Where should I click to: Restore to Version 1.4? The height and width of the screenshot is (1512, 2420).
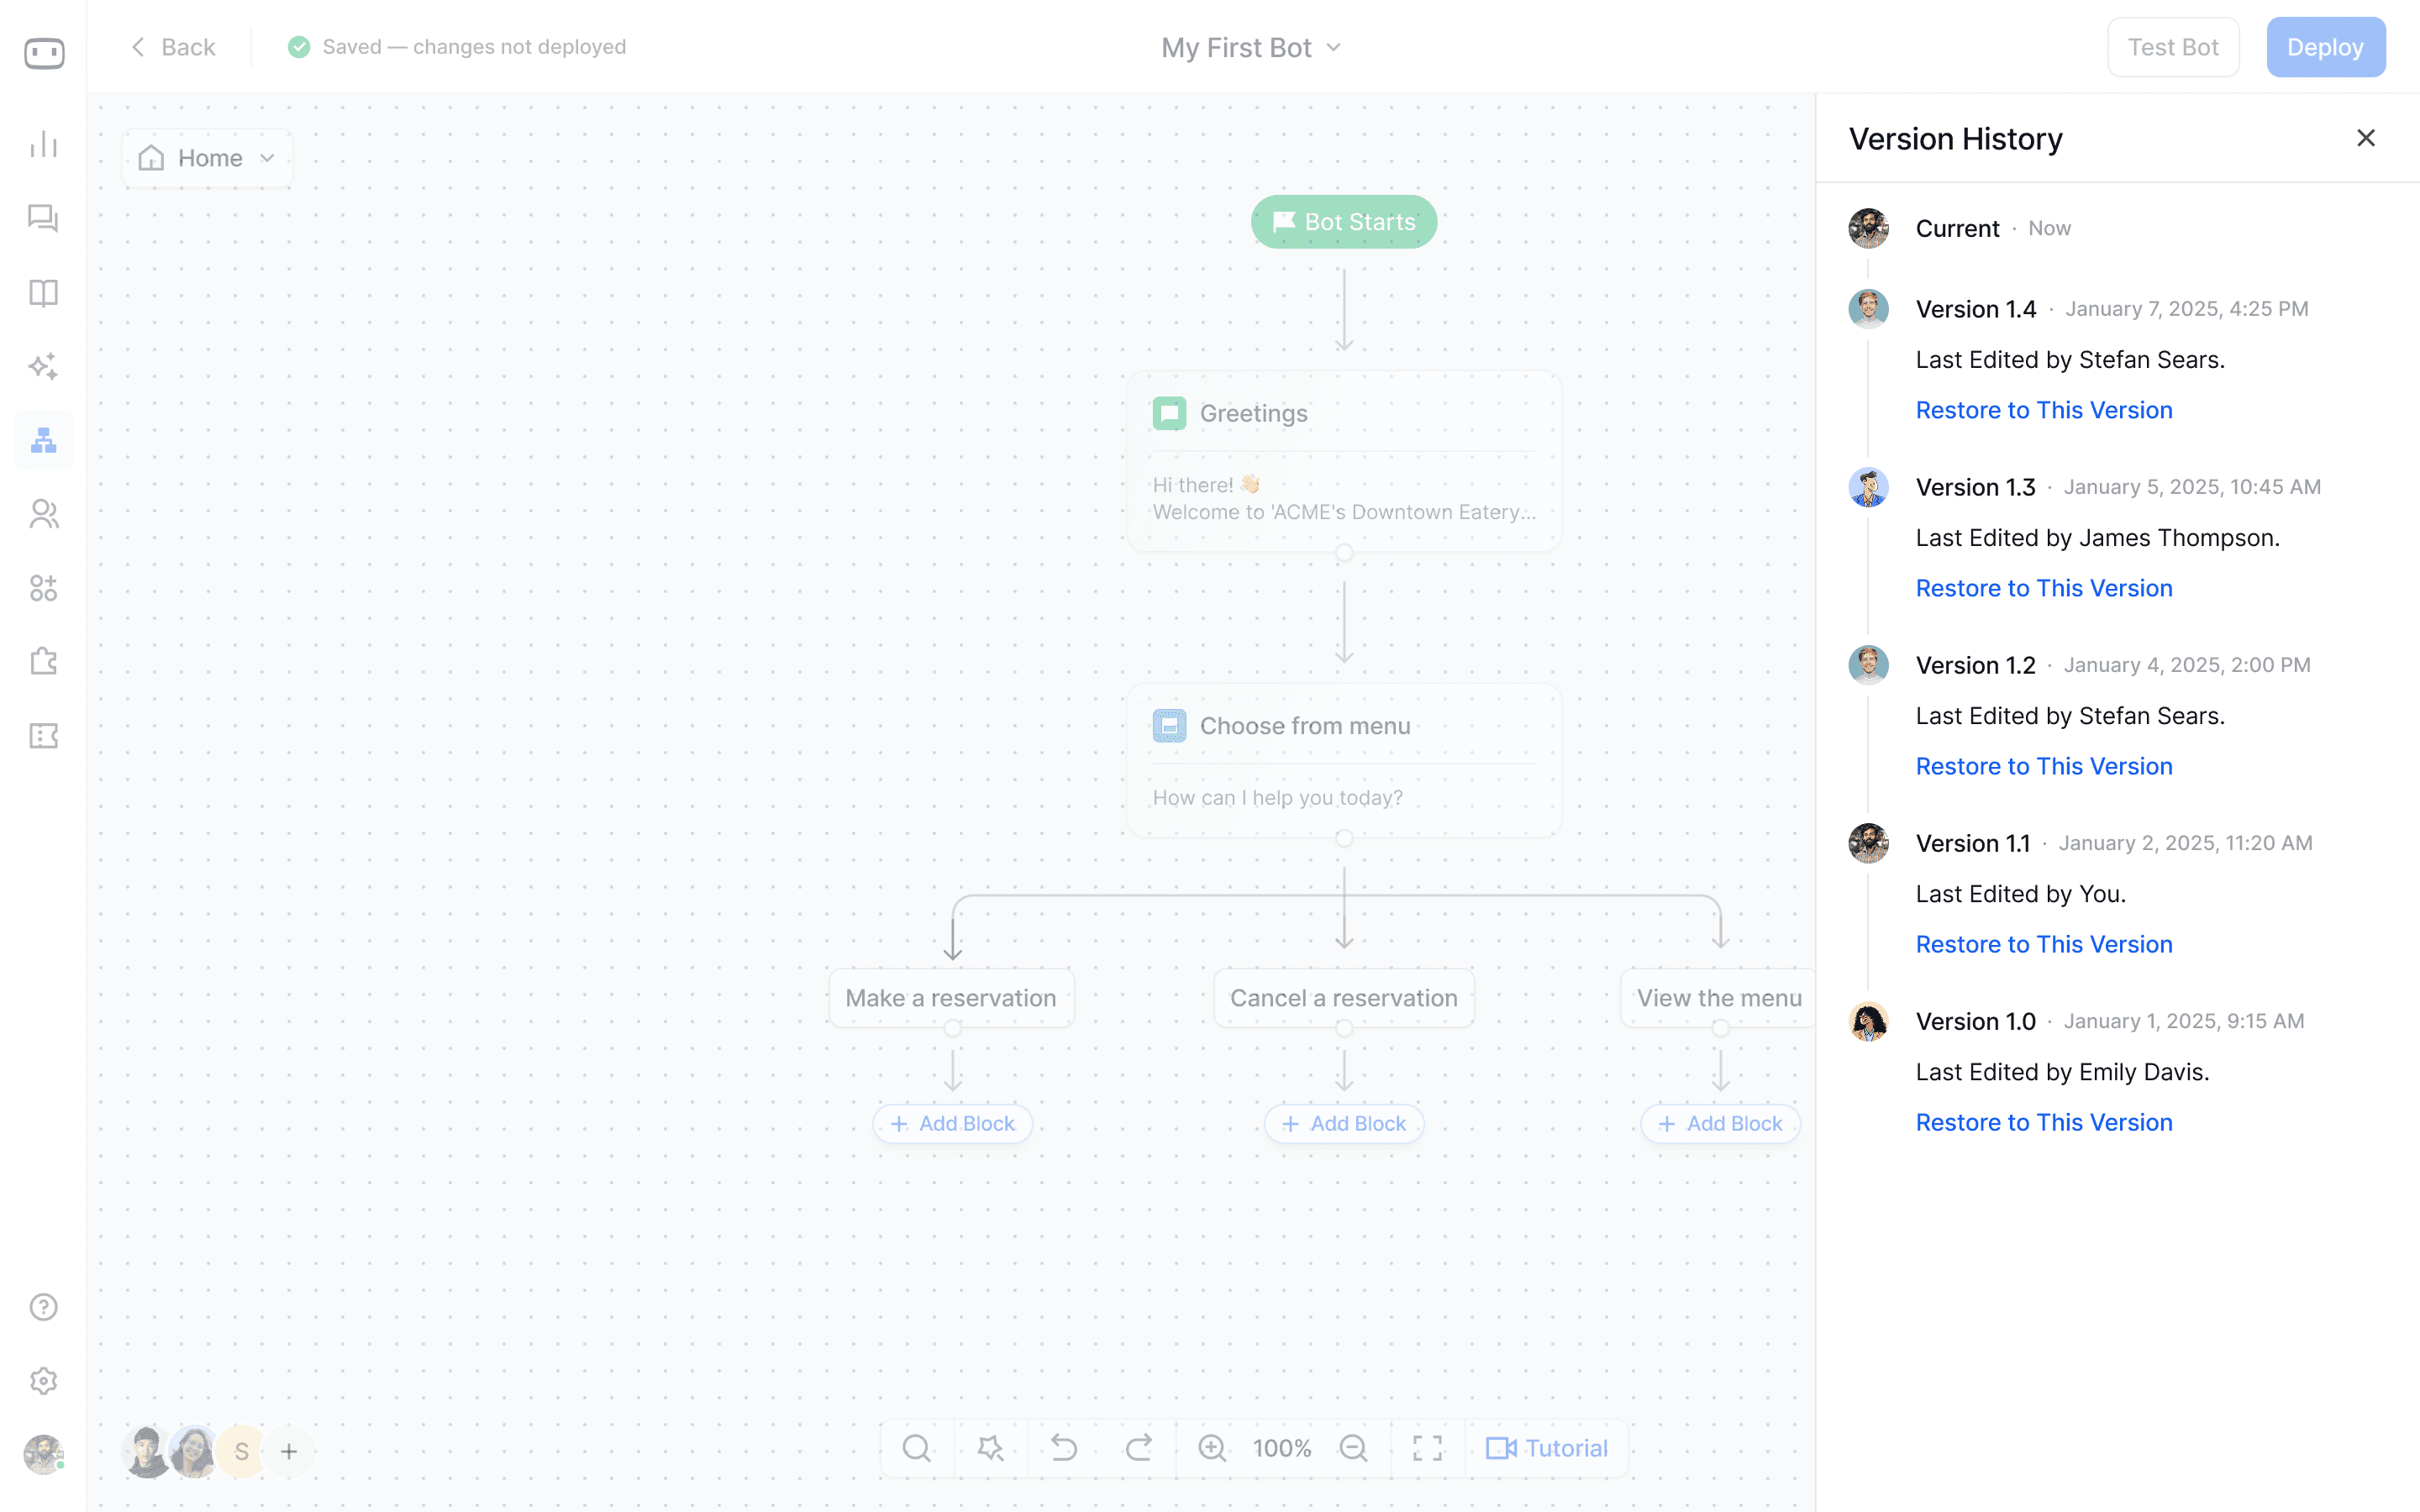[x=2043, y=410]
